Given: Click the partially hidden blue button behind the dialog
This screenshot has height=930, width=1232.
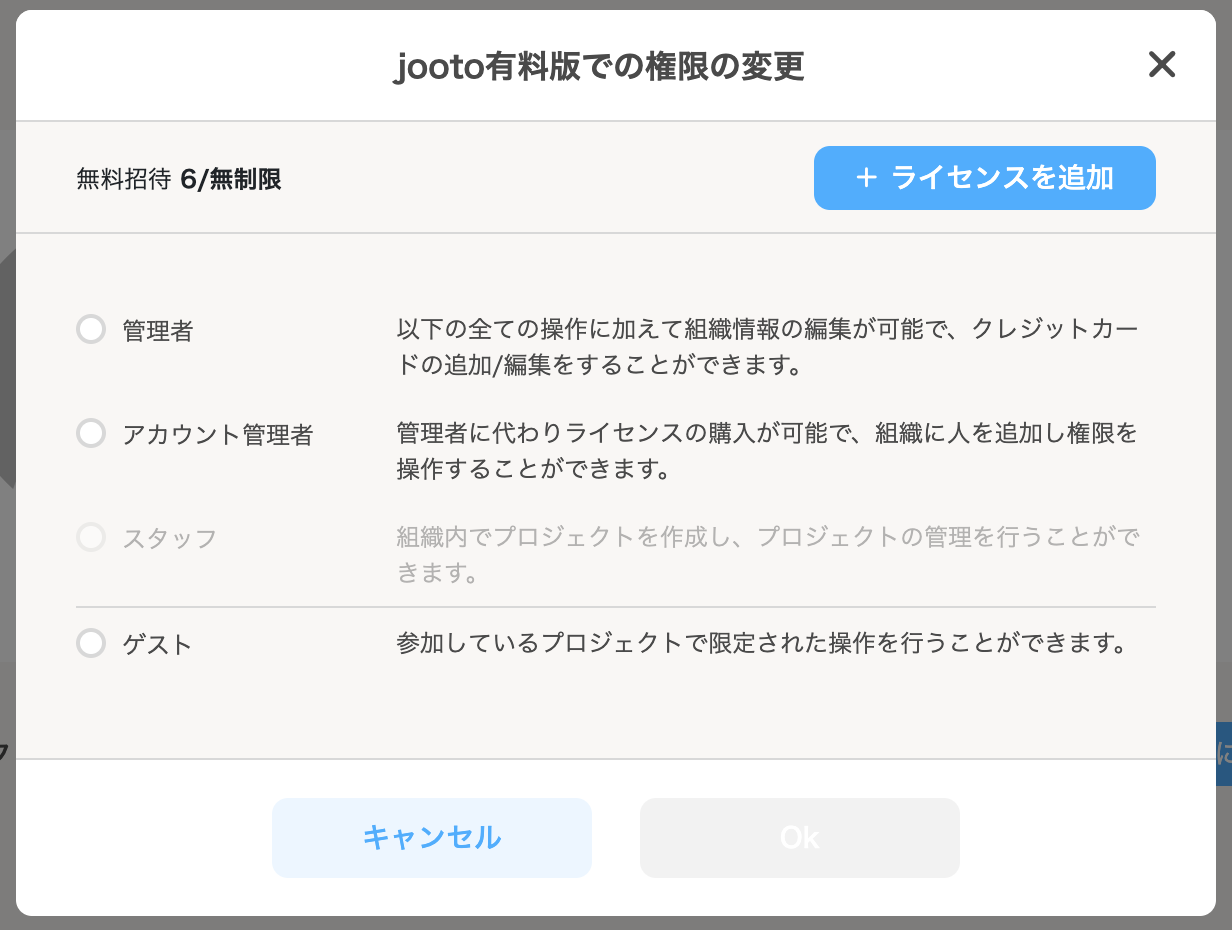Looking at the screenshot, I should coord(1224,754).
